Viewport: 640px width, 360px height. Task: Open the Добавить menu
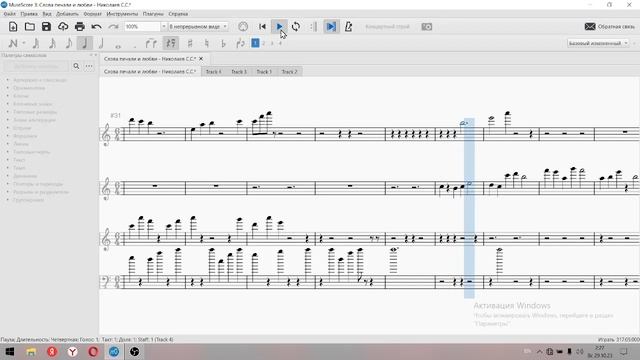[x=67, y=14]
